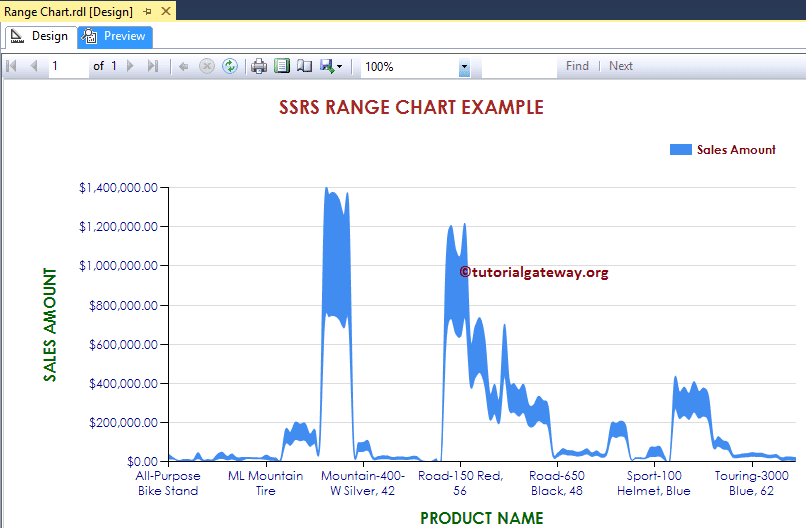Click the Mountain-400-W Silver, 42 label
This screenshot has width=806, height=528.
pos(363,483)
